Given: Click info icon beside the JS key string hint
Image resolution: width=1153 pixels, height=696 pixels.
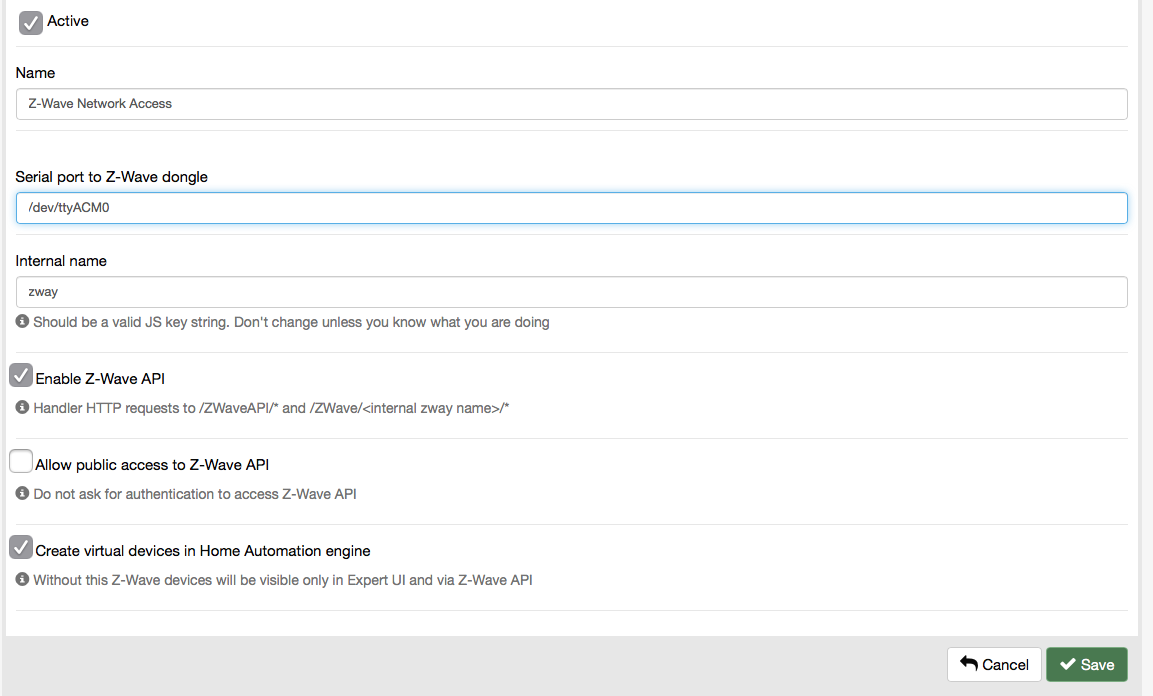Looking at the screenshot, I should click(22, 321).
